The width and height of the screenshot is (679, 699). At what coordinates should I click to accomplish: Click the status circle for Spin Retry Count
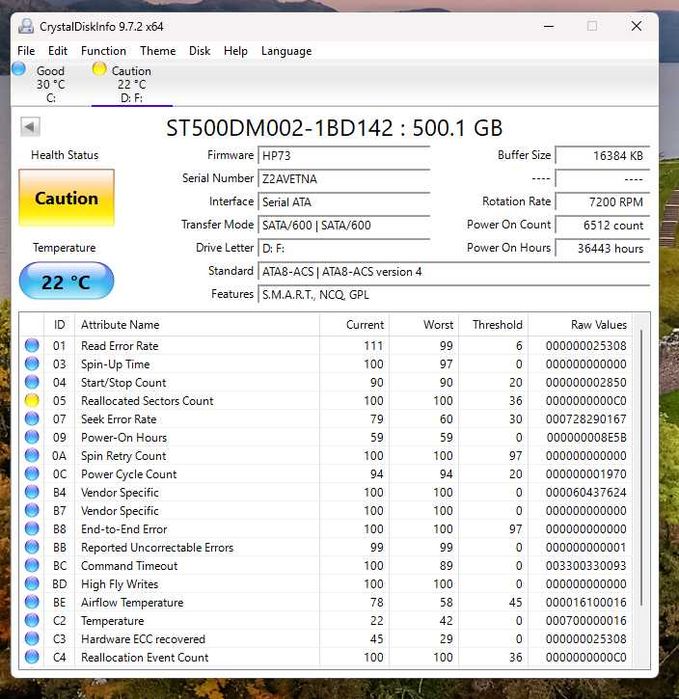click(32, 455)
